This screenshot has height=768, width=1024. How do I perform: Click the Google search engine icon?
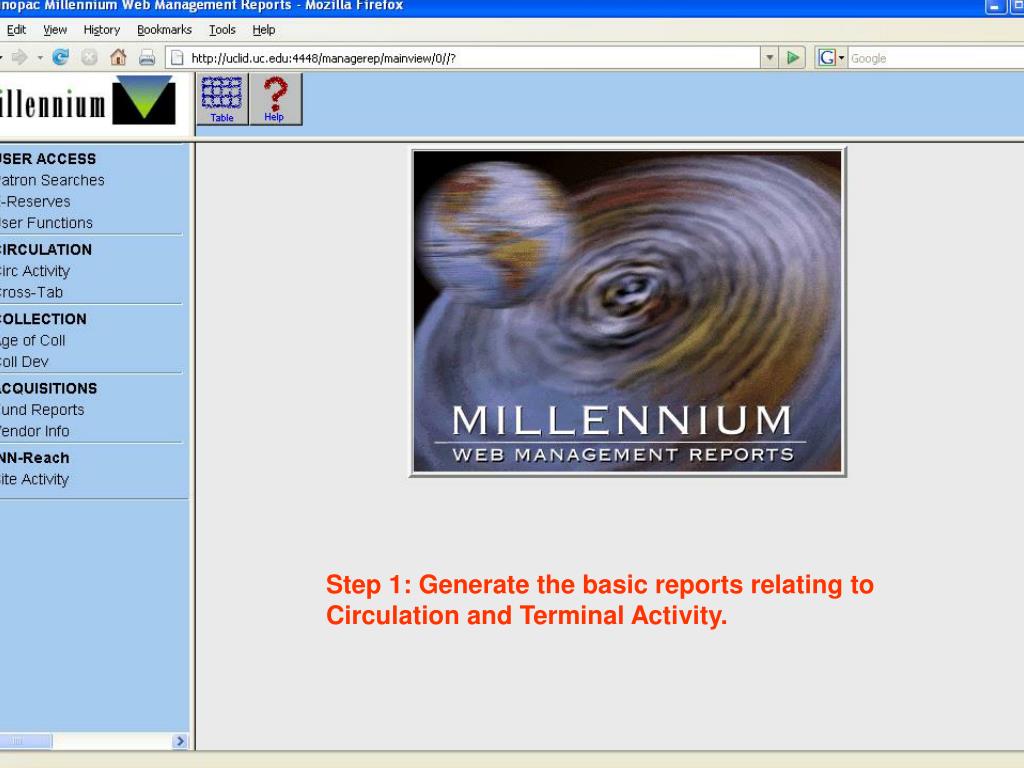coord(827,58)
